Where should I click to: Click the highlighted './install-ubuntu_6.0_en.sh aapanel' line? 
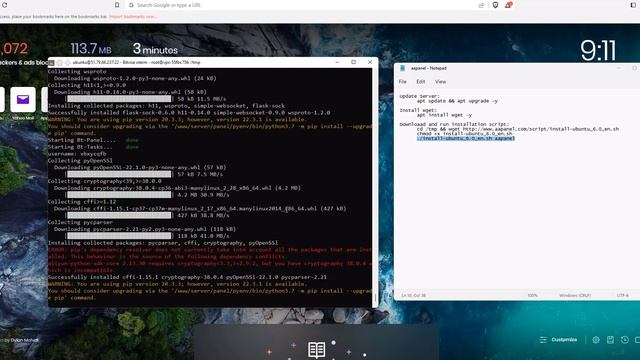click(466, 138)
